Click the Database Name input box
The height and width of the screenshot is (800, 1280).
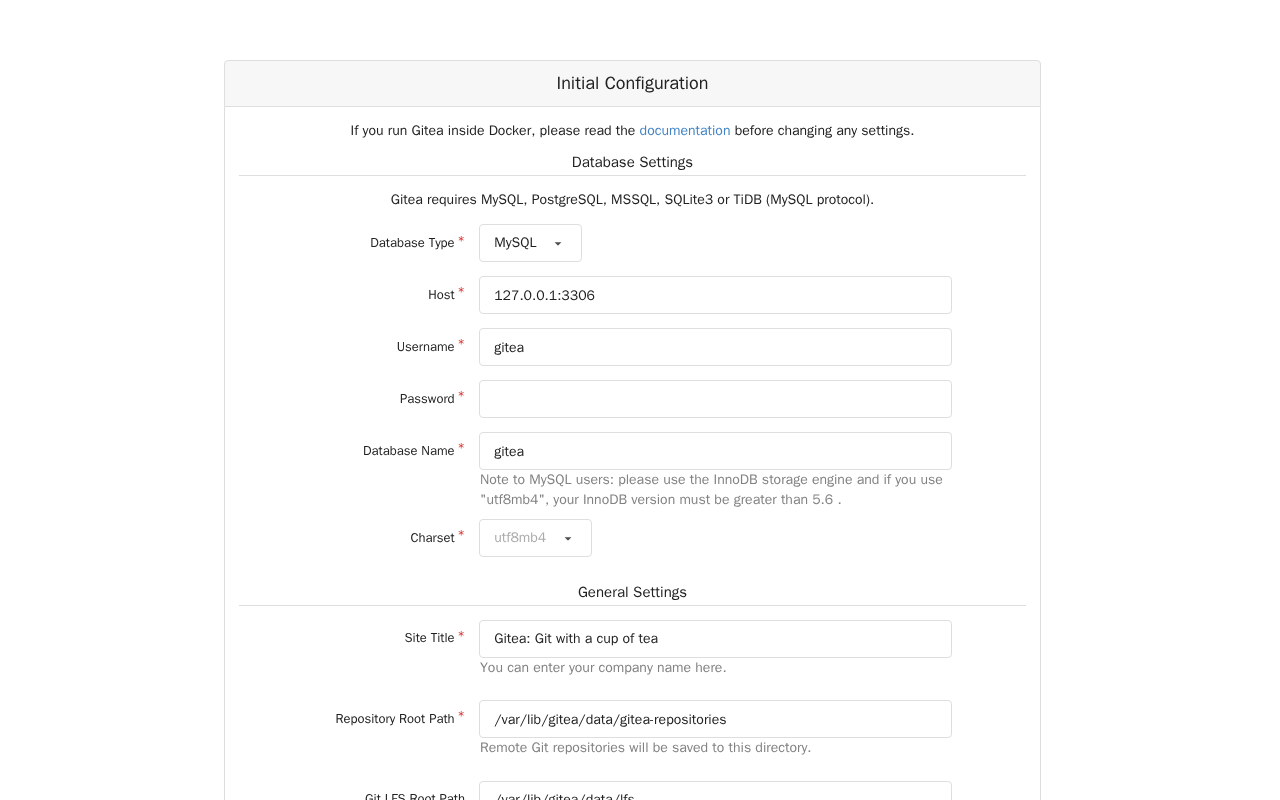(715, 451)
